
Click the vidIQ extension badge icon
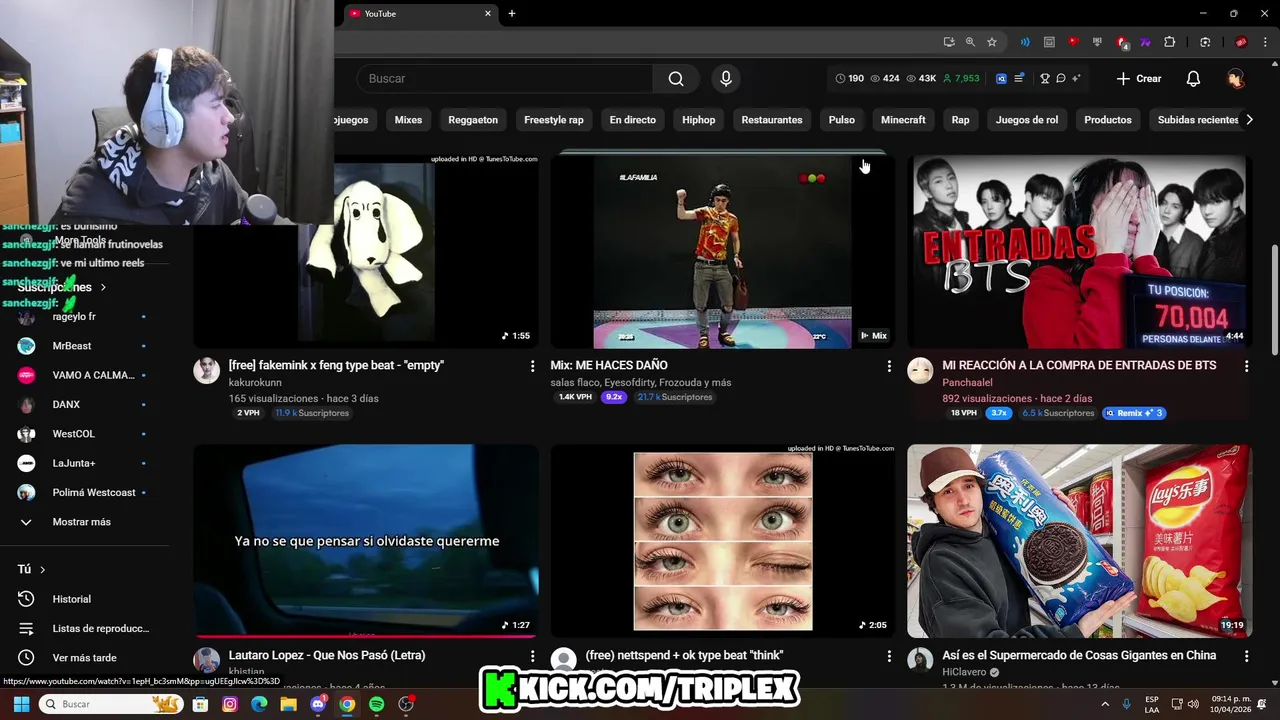[x=1002, y=79]
